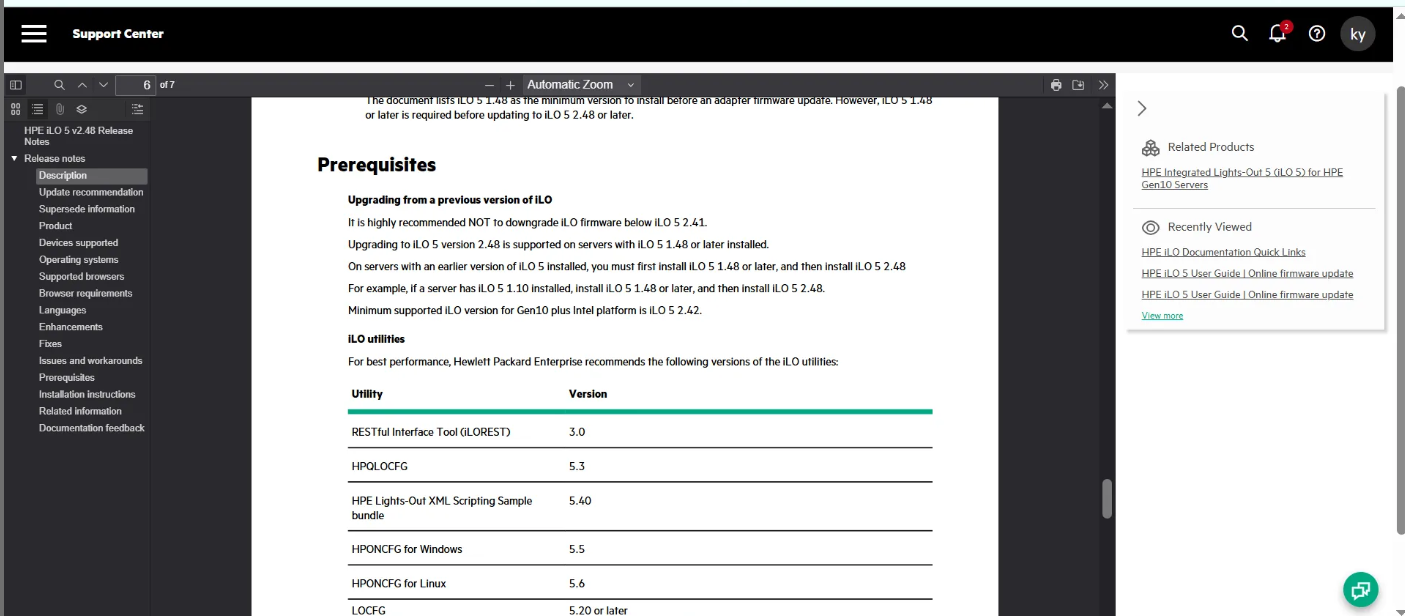This screenshot has height=616, width=1405.
Task: Open HPE Integrated Lights-Out 5 product link
Action: tap(1242, 178)
